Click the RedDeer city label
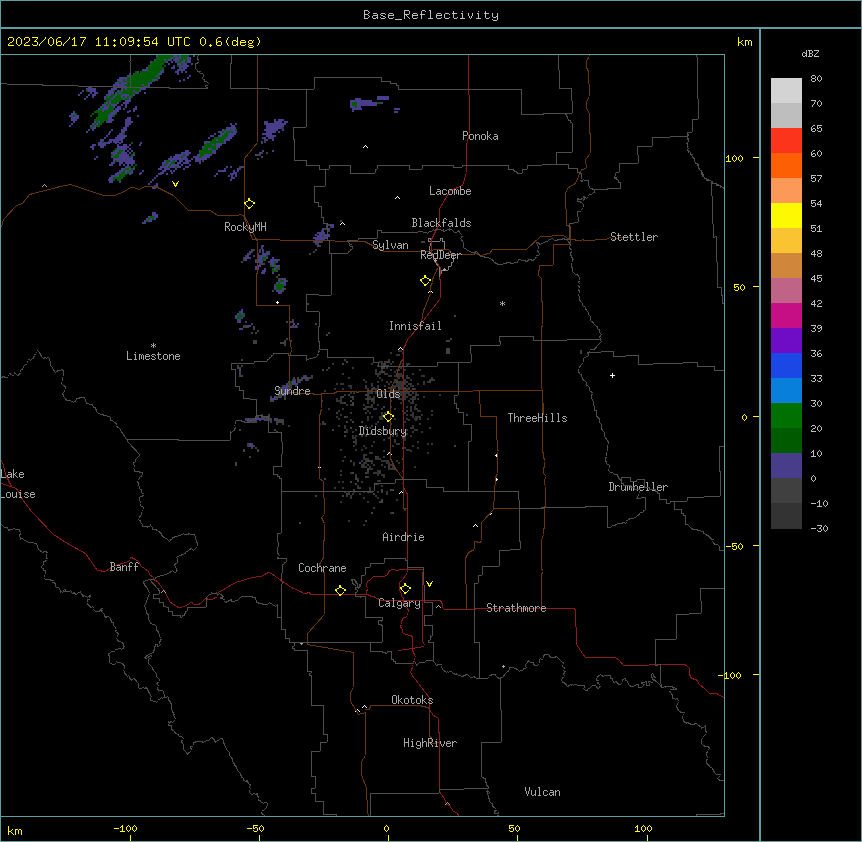This screenshot has width=862, height=842. [440, 255]
